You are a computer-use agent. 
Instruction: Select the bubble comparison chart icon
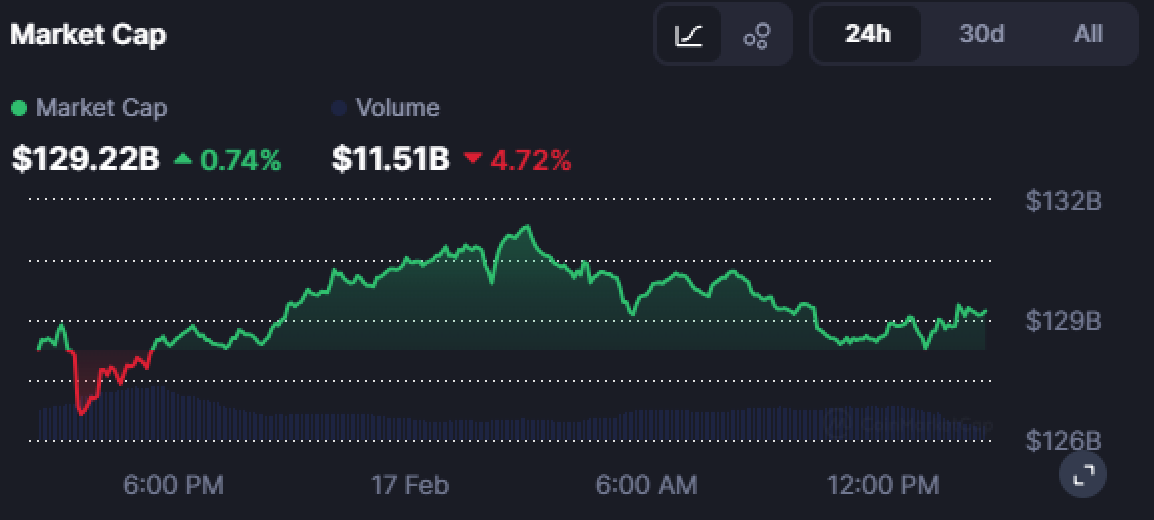click(757, 35)
